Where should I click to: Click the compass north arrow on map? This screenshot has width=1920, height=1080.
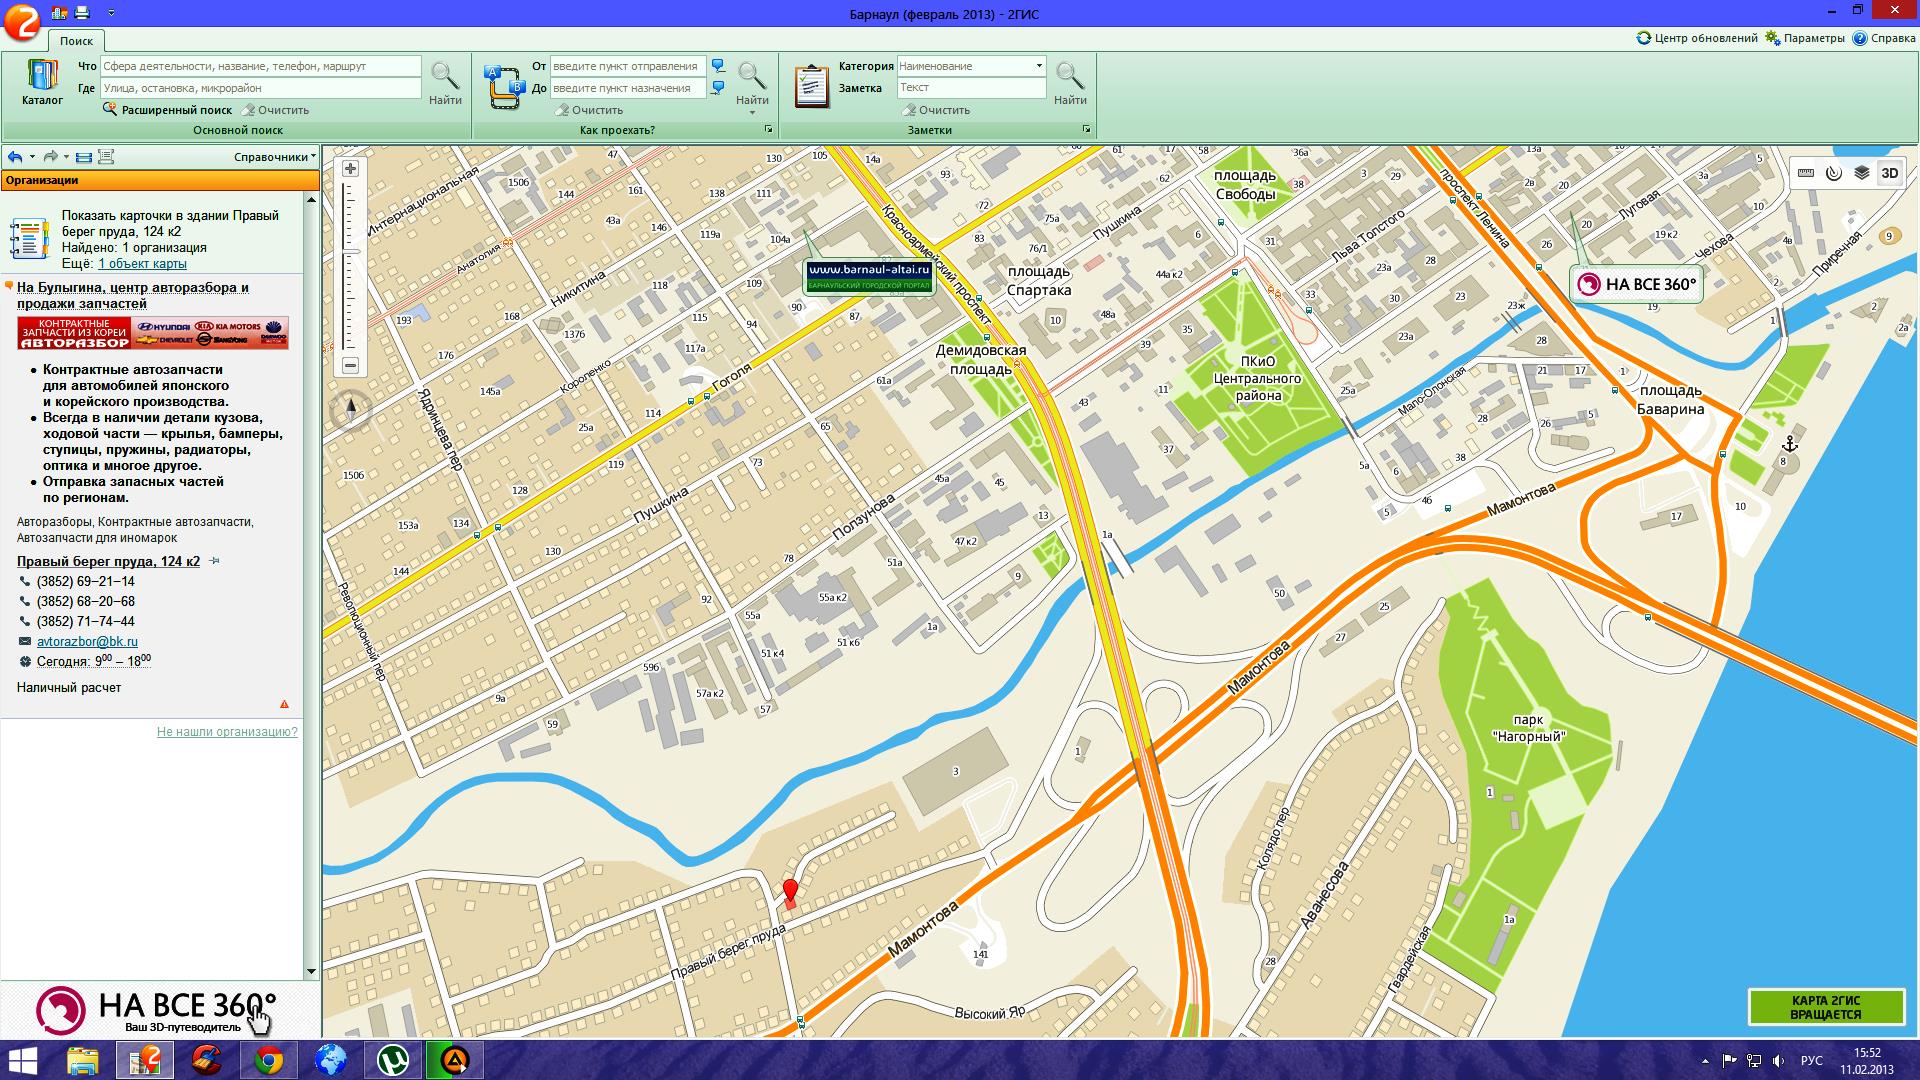pos(351,408)
